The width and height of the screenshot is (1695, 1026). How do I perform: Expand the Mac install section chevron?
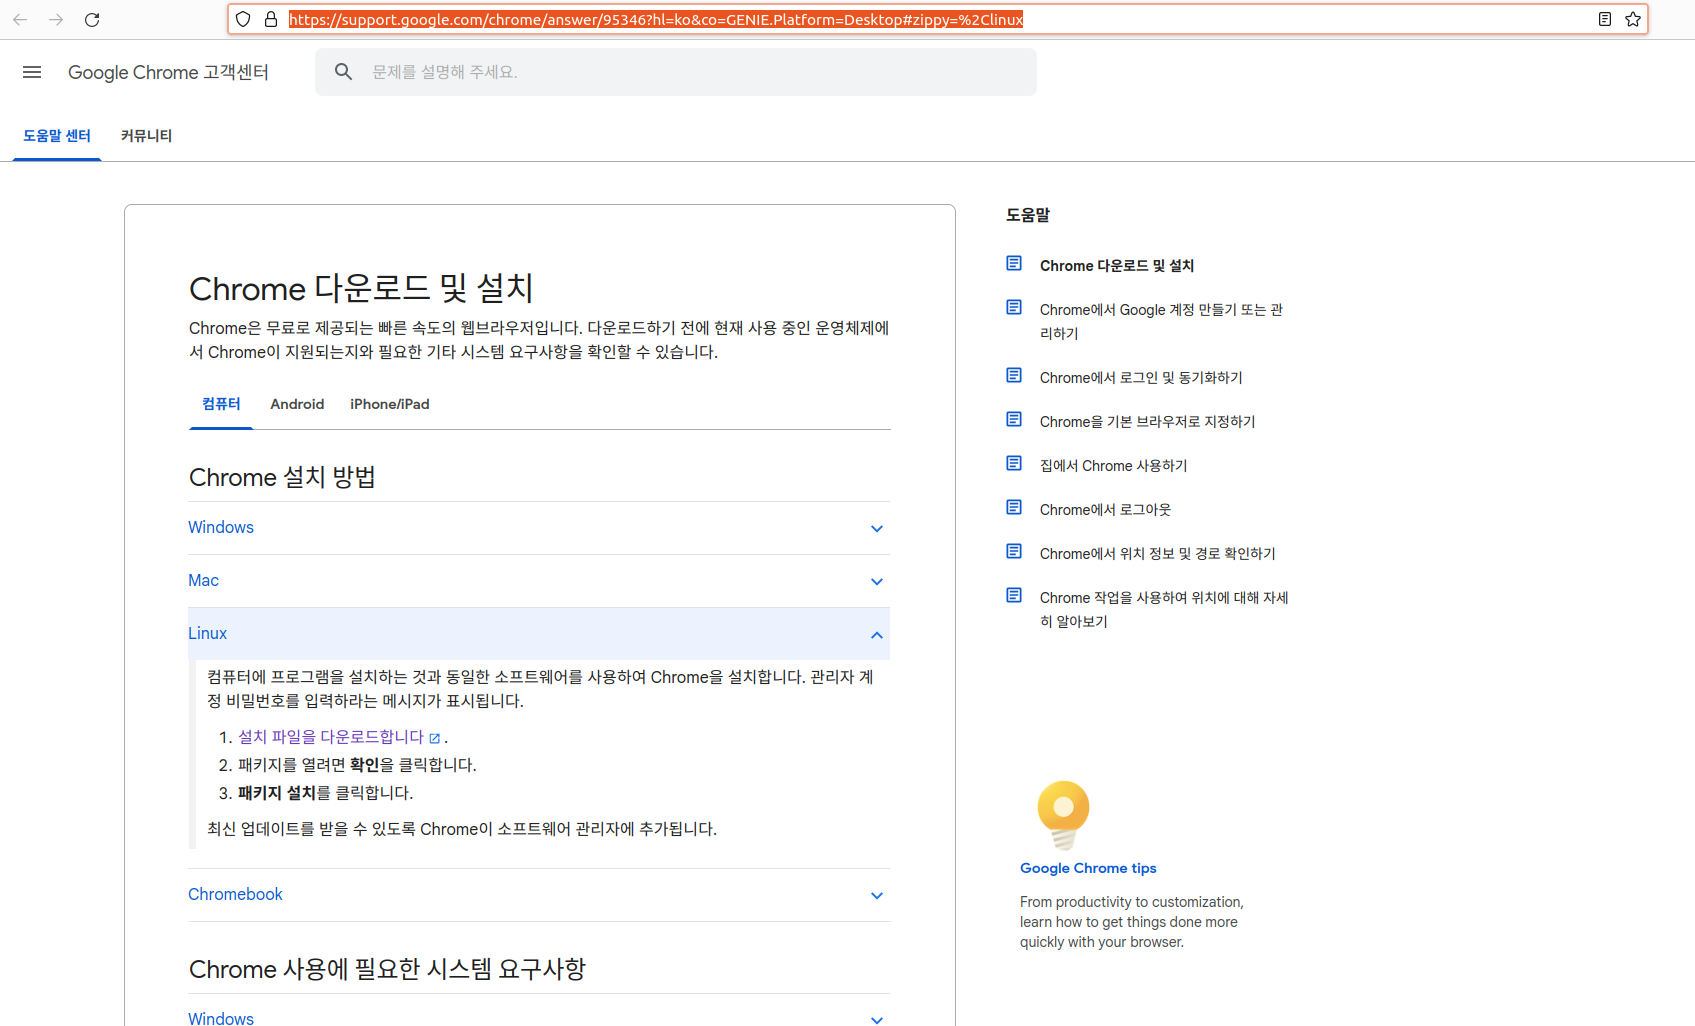(x=877, y=582)
